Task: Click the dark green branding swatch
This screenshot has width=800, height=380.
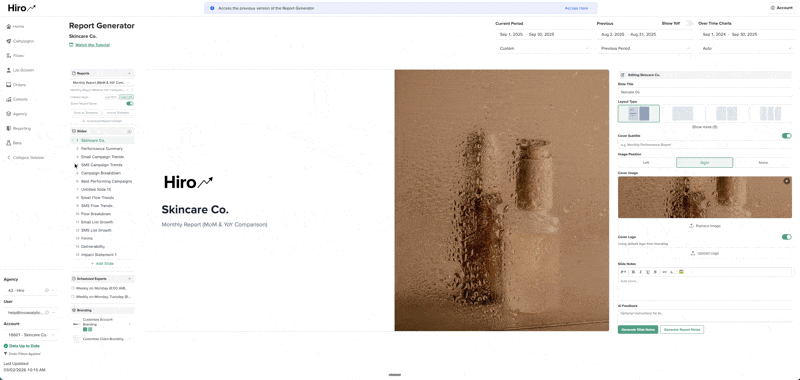Action: point(85,330)
